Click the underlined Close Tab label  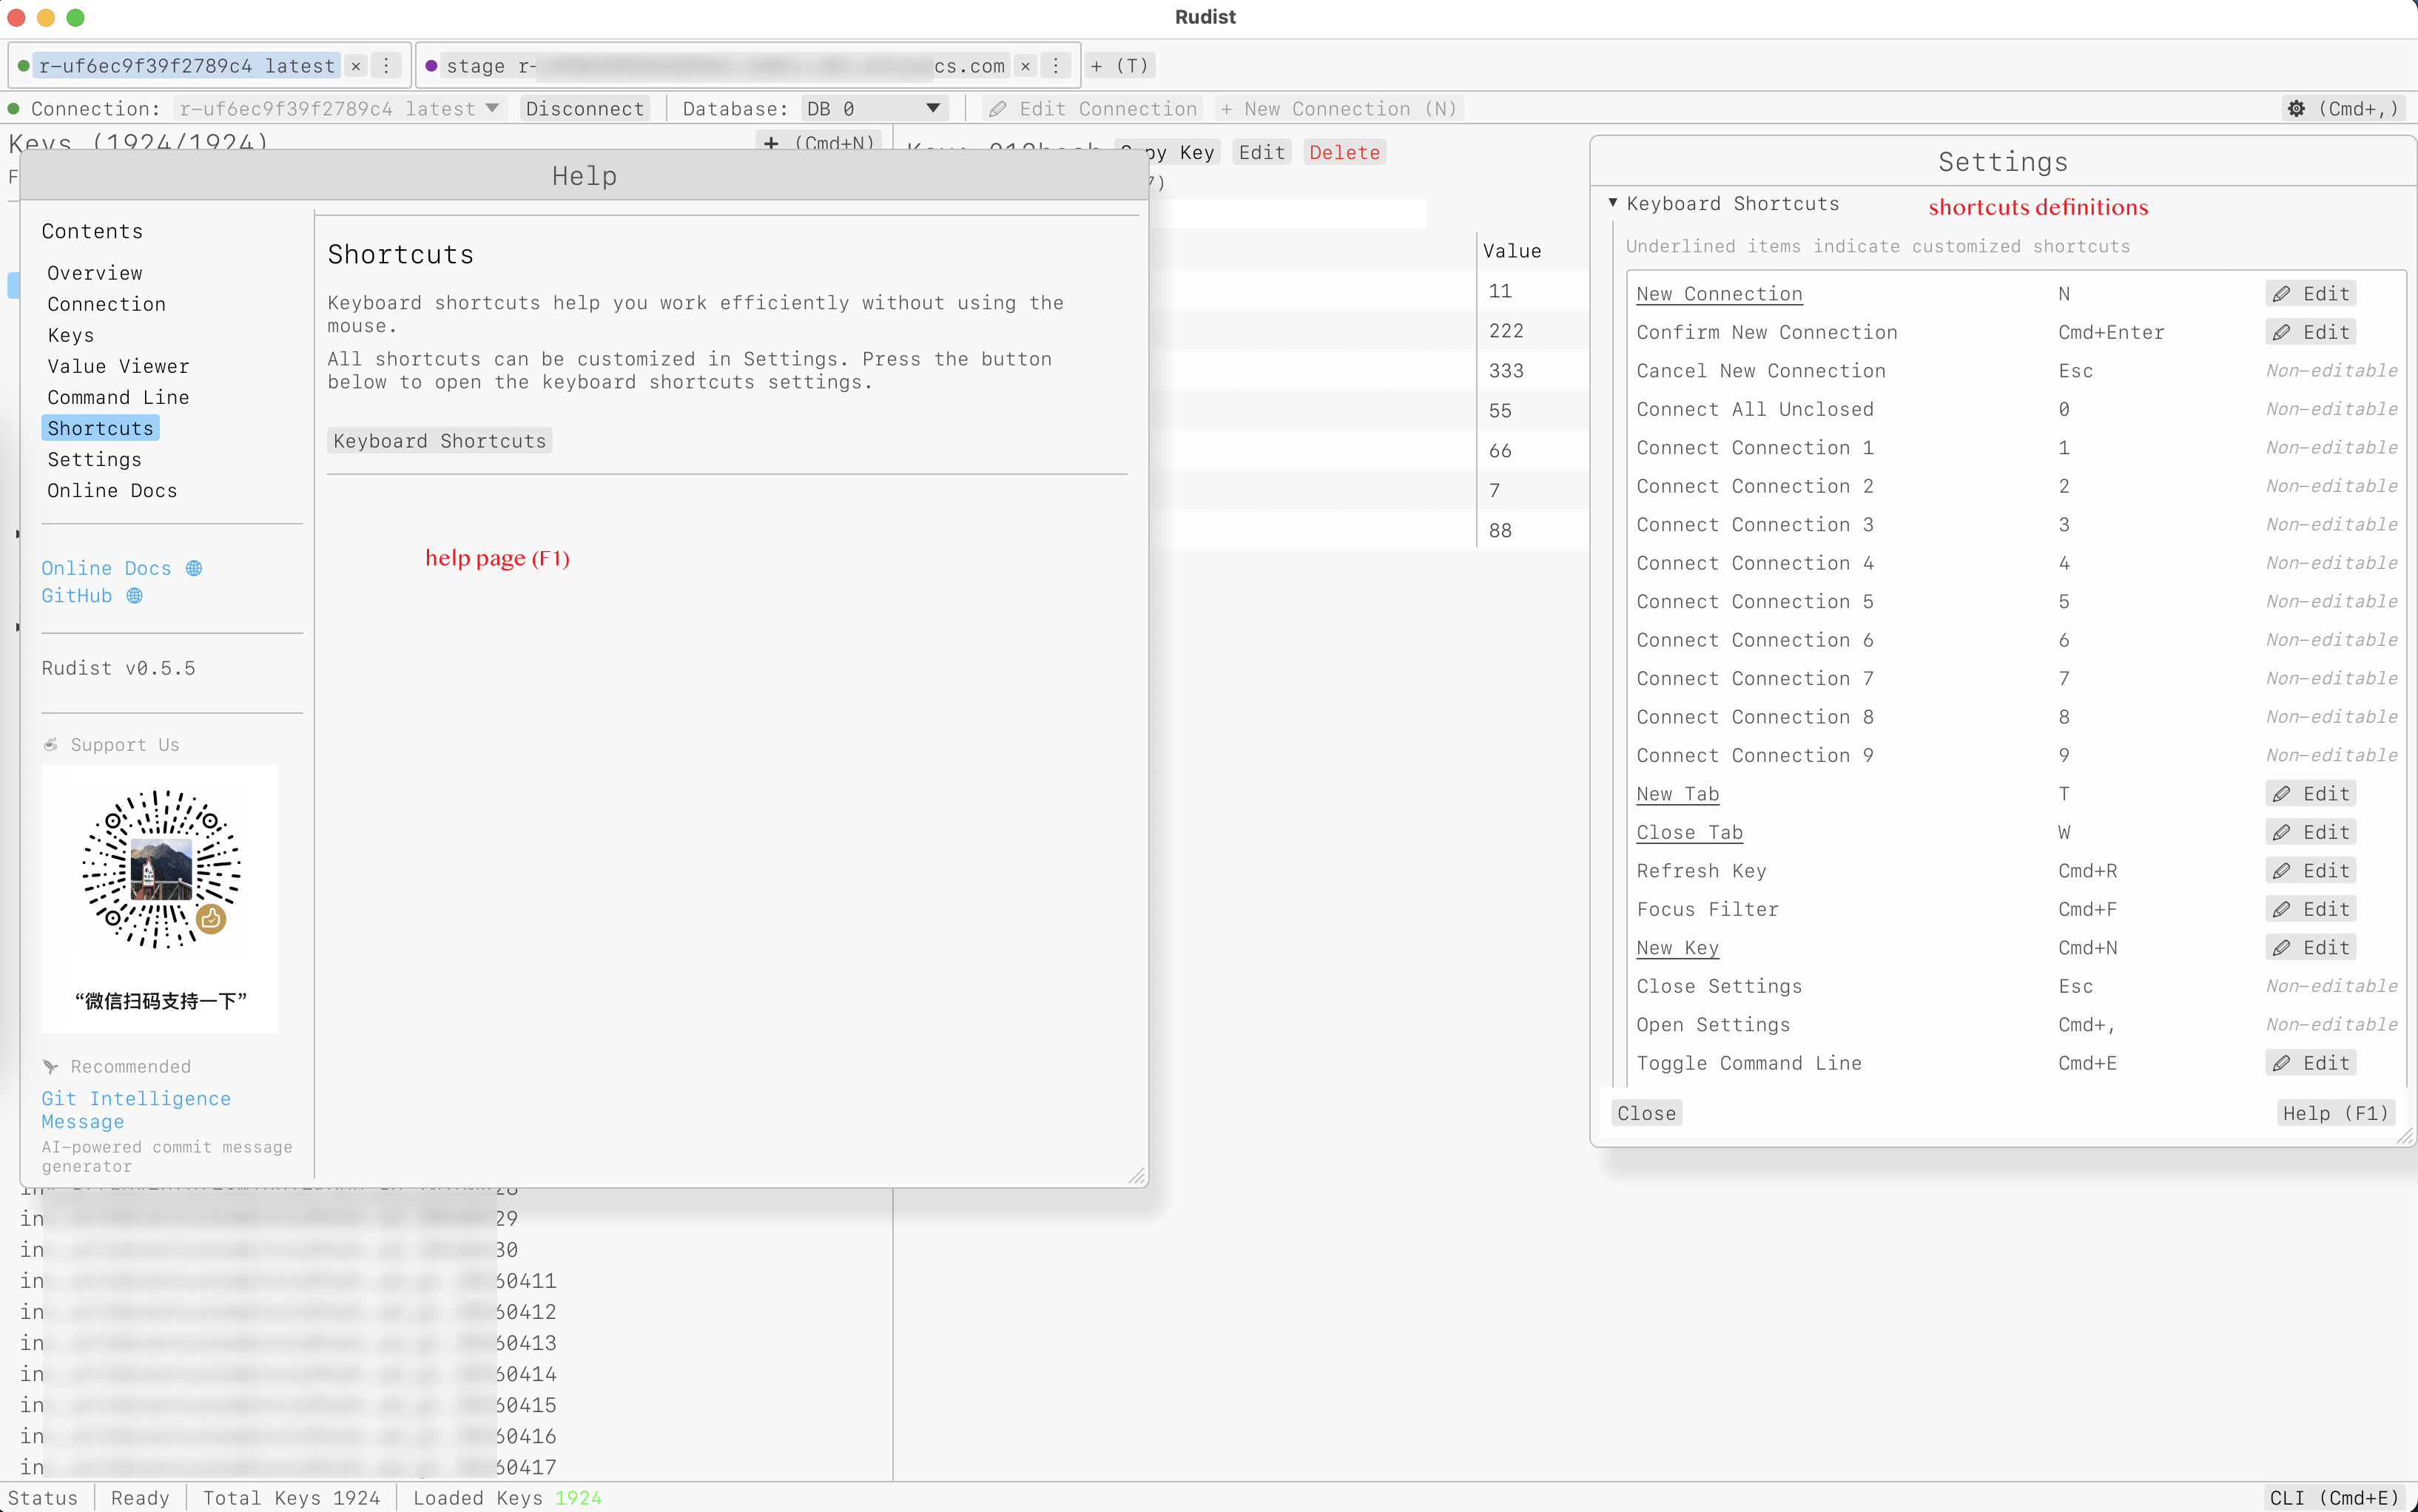pyautogui.click(x=1689, y=832)
